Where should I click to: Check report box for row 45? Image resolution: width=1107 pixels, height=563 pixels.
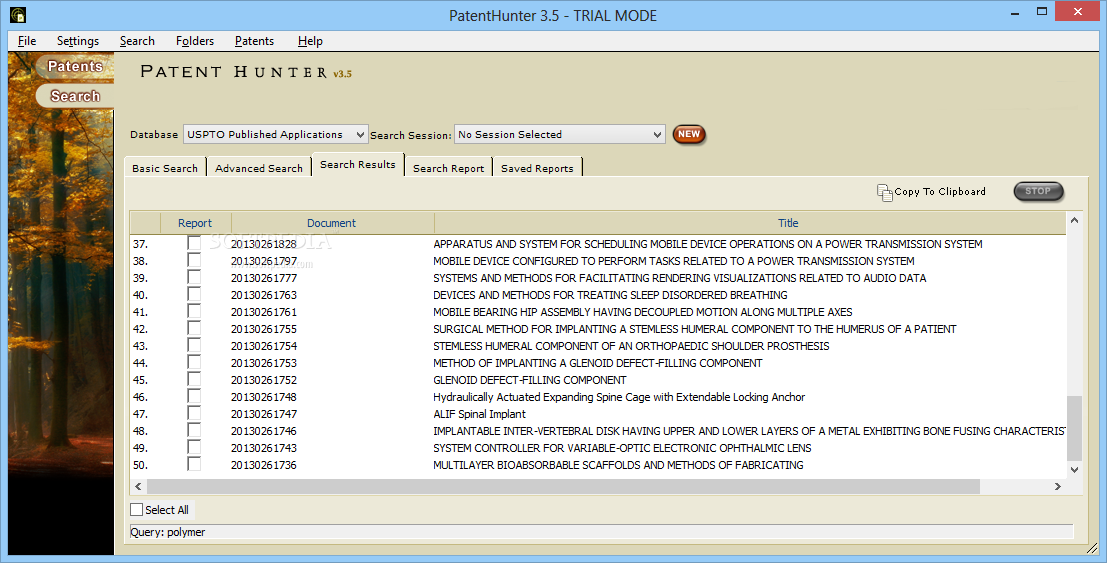193,379
